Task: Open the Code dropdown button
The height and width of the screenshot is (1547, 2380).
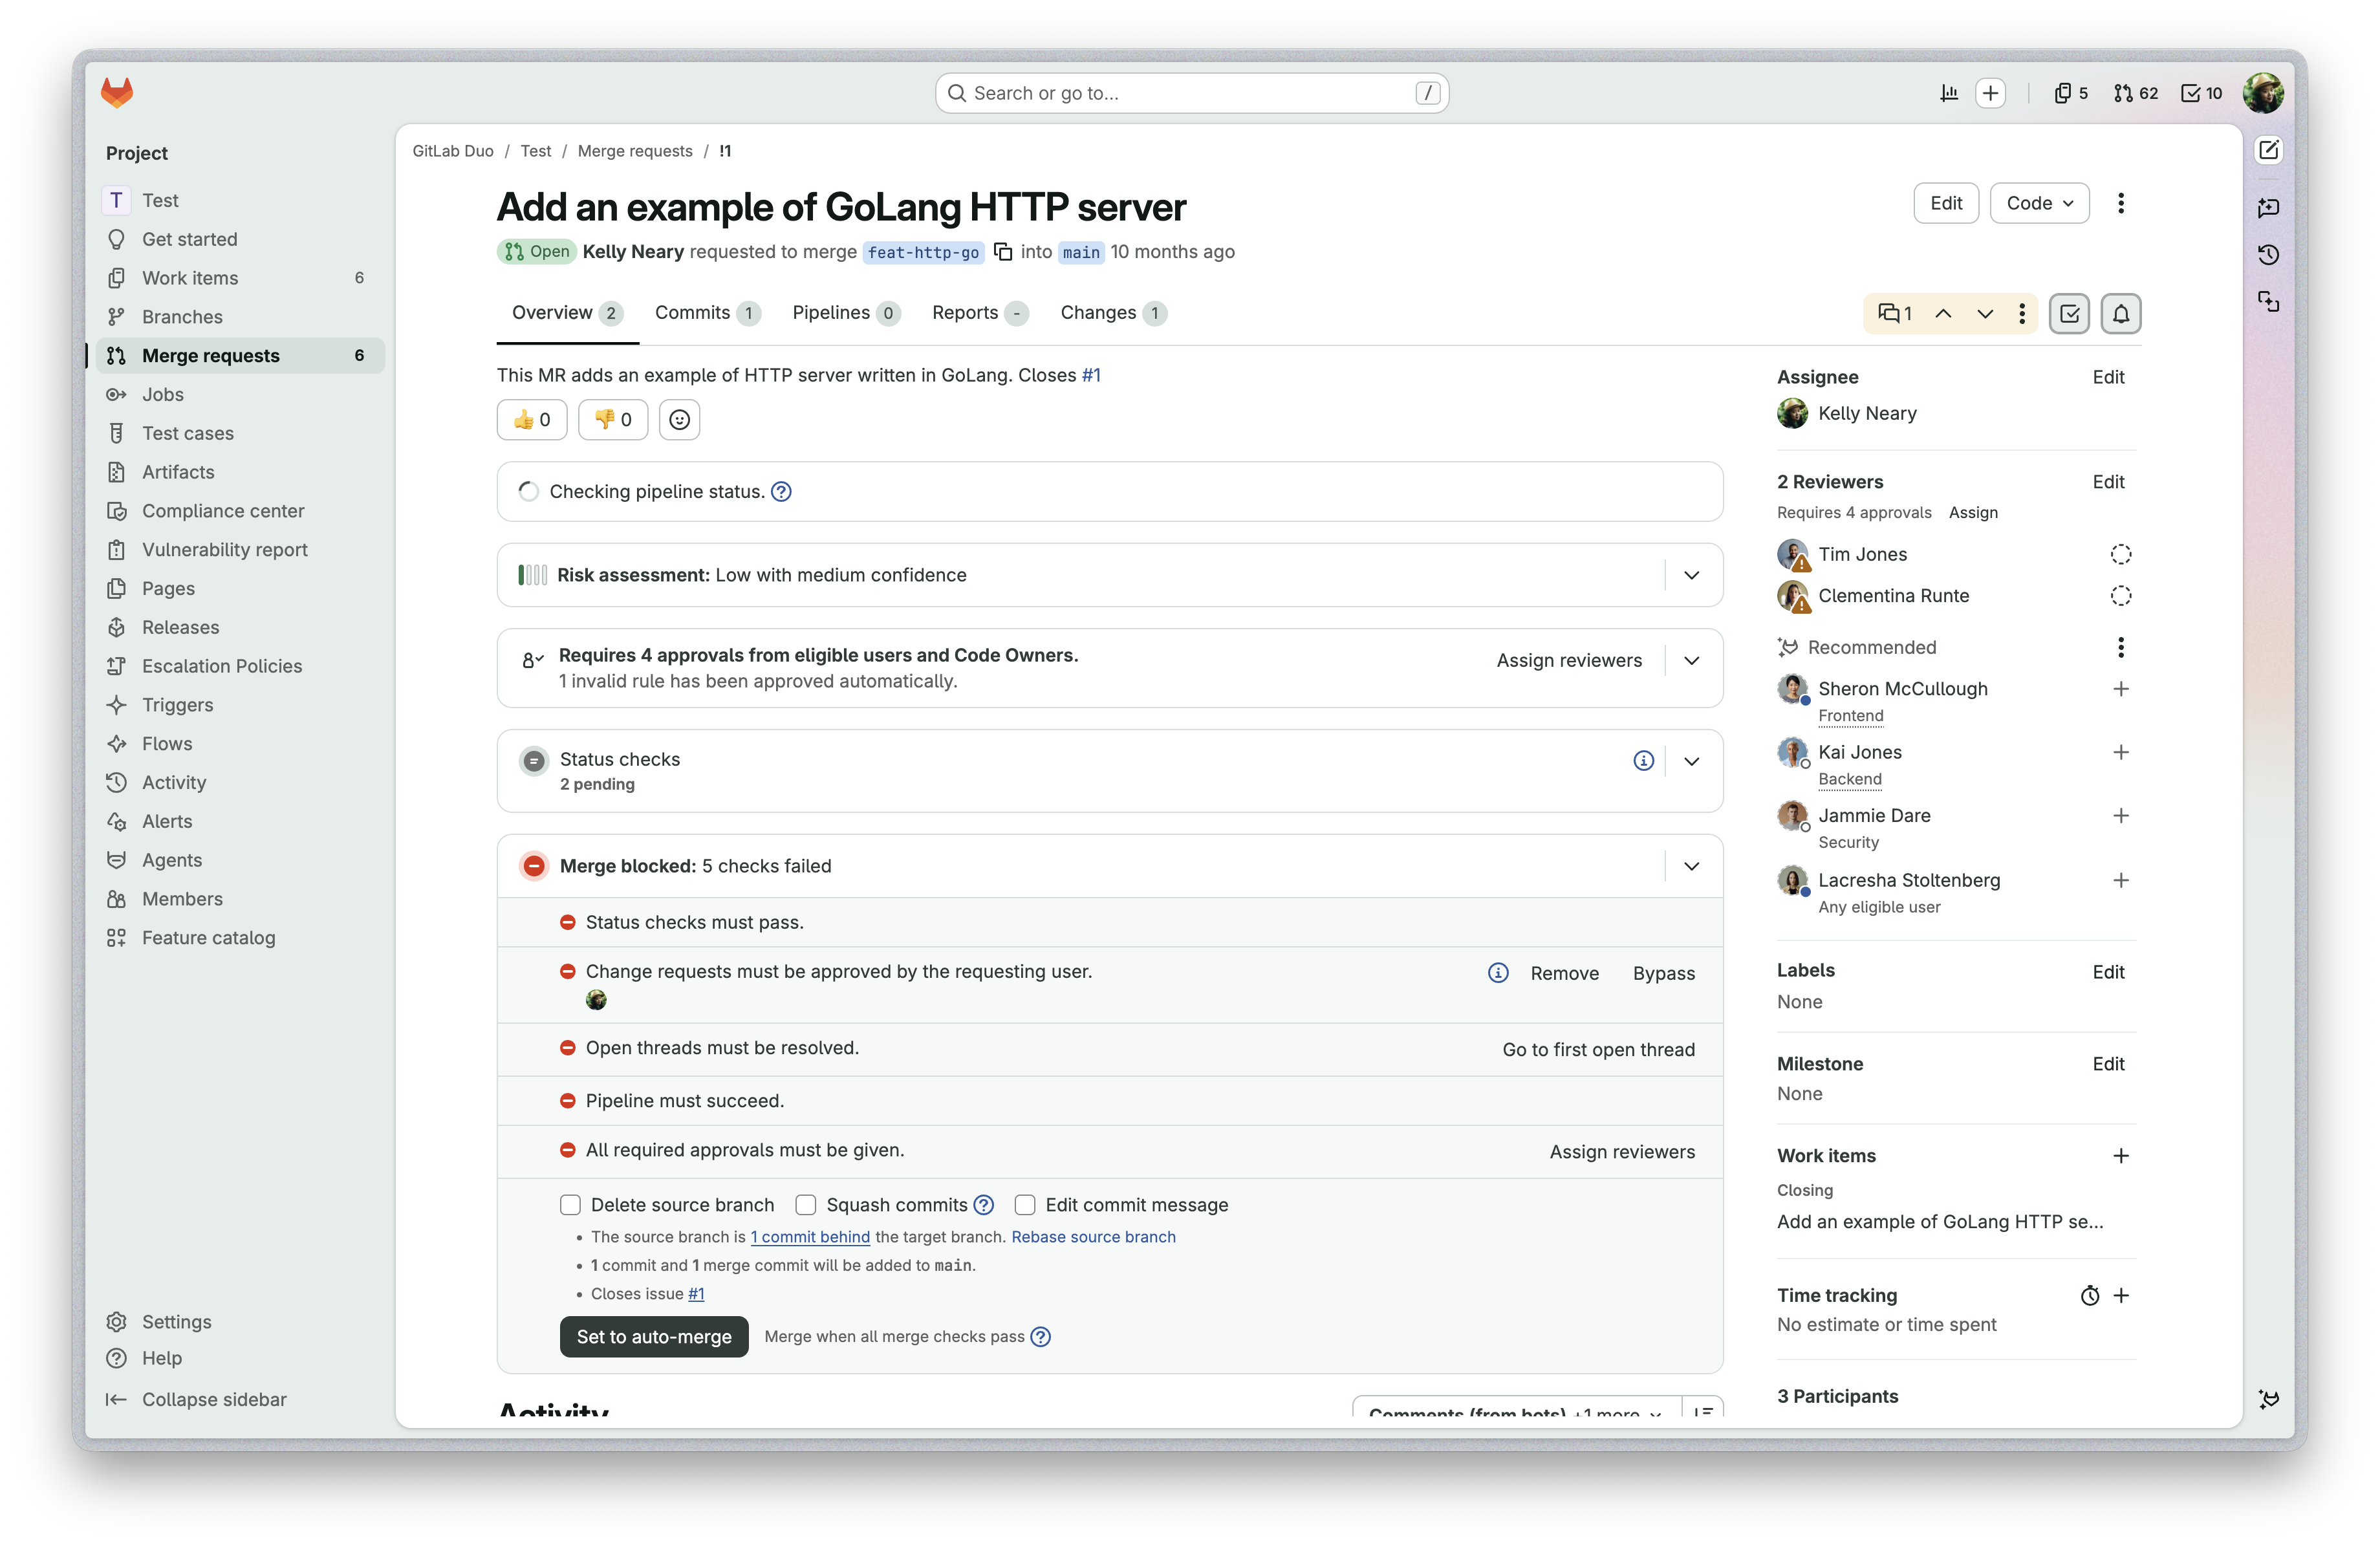Action: pos(2039,203)
